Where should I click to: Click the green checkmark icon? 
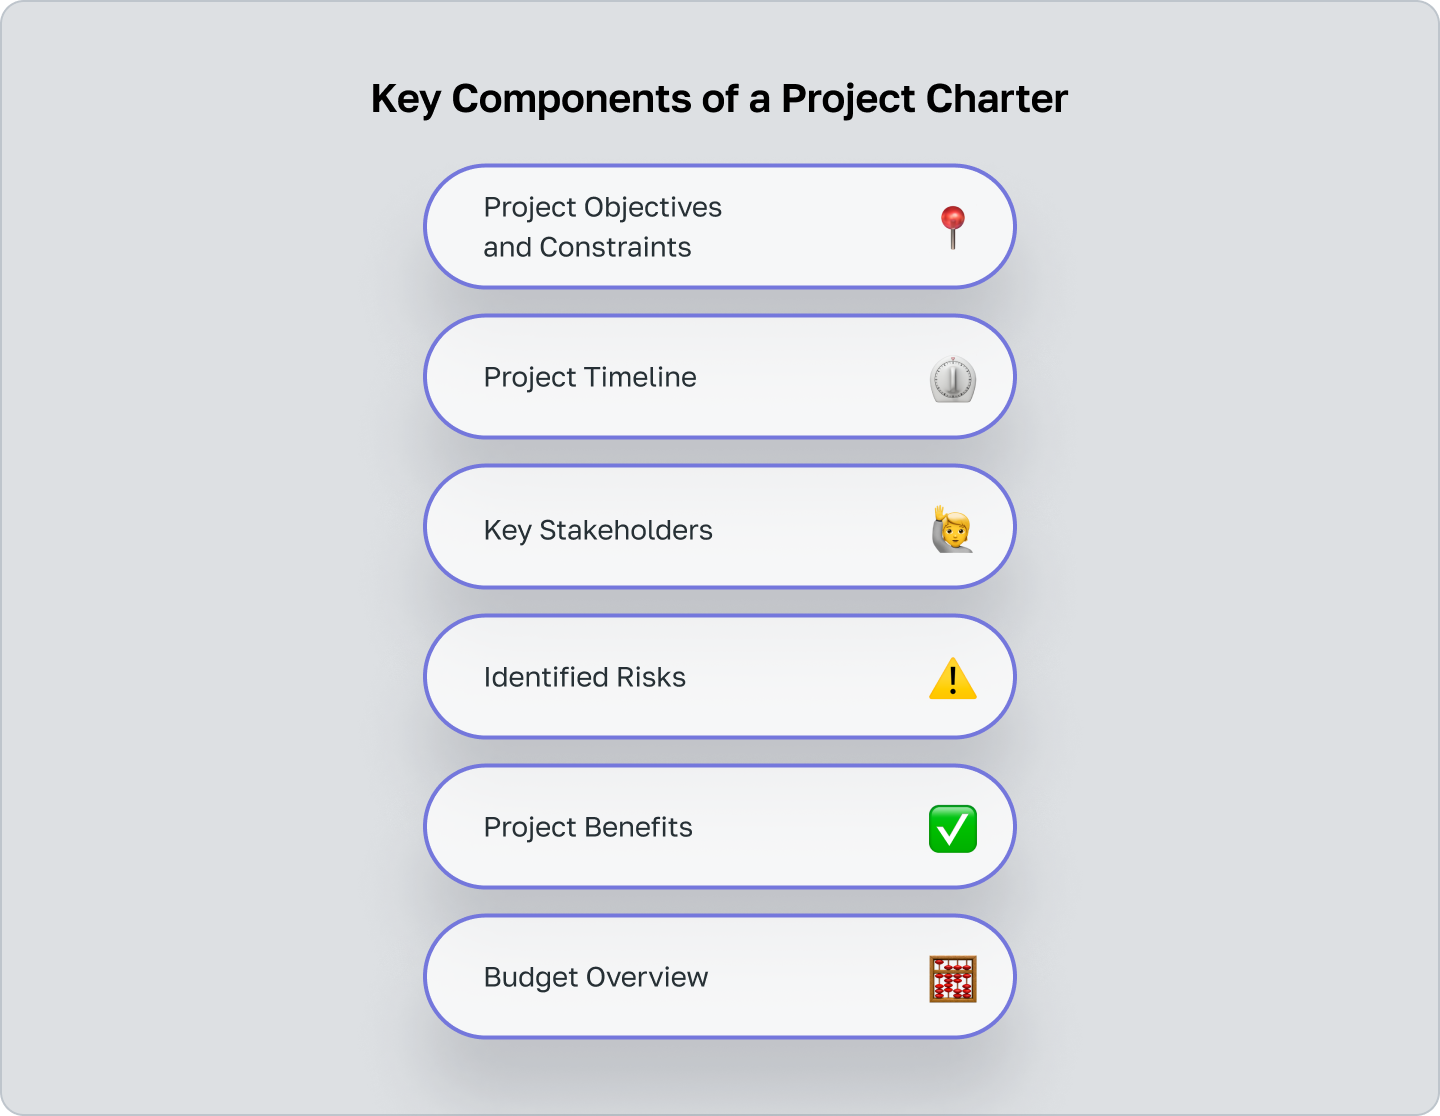pyautogui.click(x=953, y=829)
